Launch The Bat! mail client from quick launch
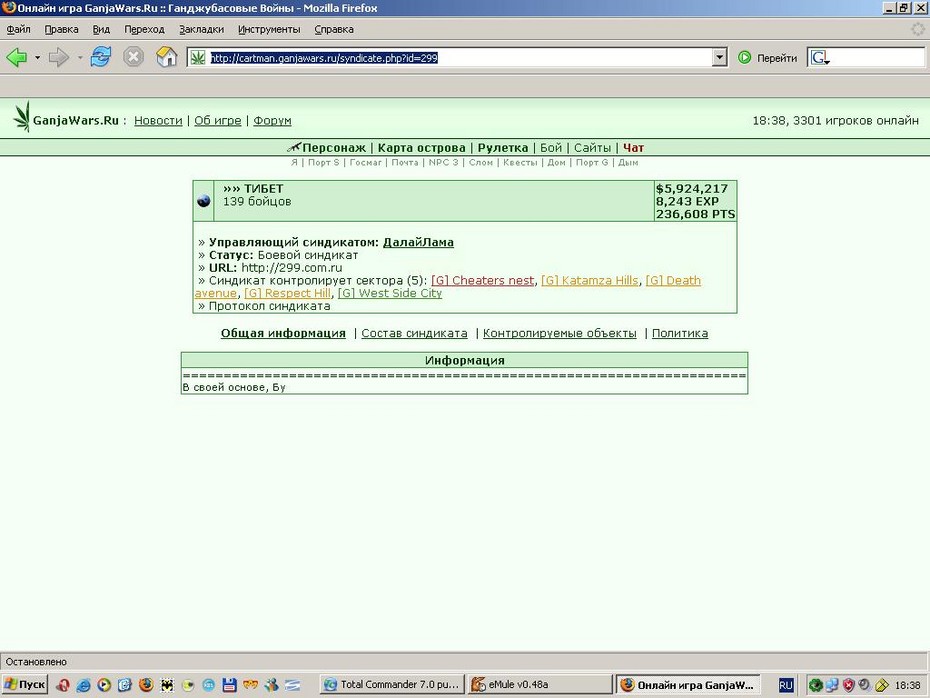The width and height of the screenshot is (930, 698). point(167,685)
